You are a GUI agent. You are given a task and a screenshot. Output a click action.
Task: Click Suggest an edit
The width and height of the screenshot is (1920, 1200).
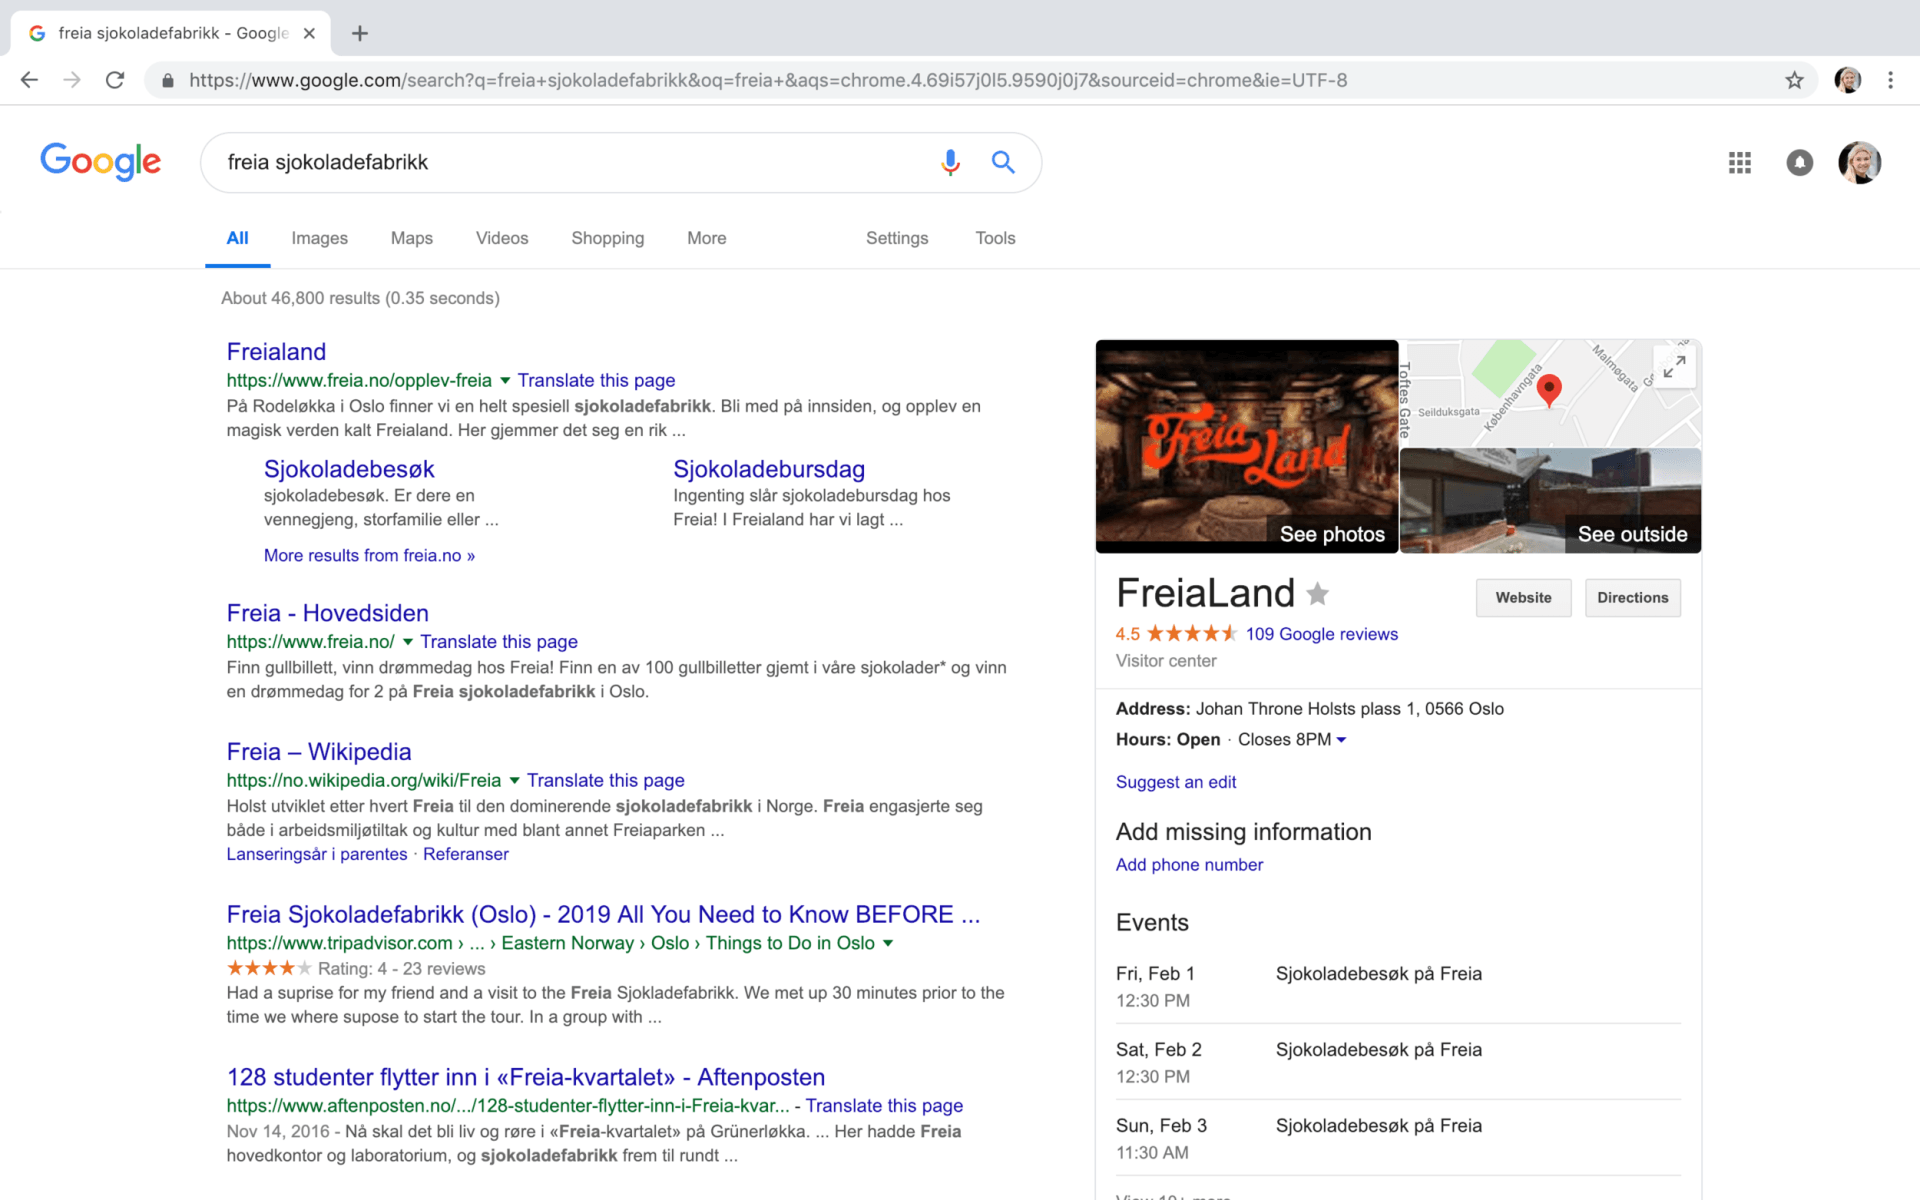1176,782
